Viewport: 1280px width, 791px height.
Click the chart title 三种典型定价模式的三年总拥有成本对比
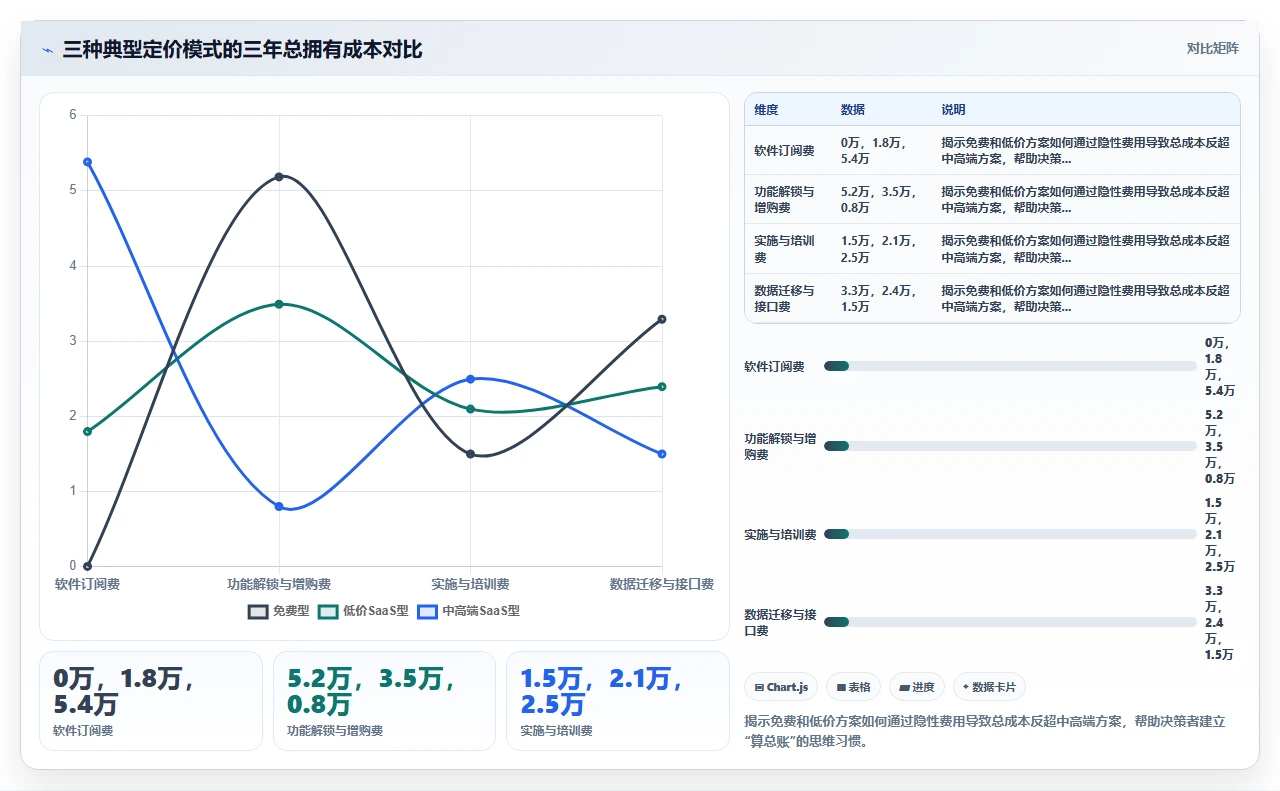[242, 50]
